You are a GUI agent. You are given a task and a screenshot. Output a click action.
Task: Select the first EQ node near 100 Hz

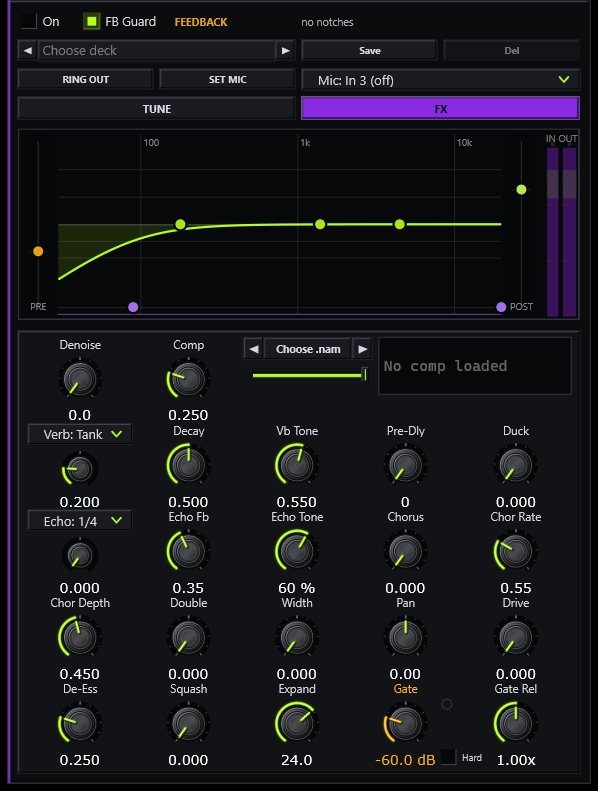coord(180,224)
